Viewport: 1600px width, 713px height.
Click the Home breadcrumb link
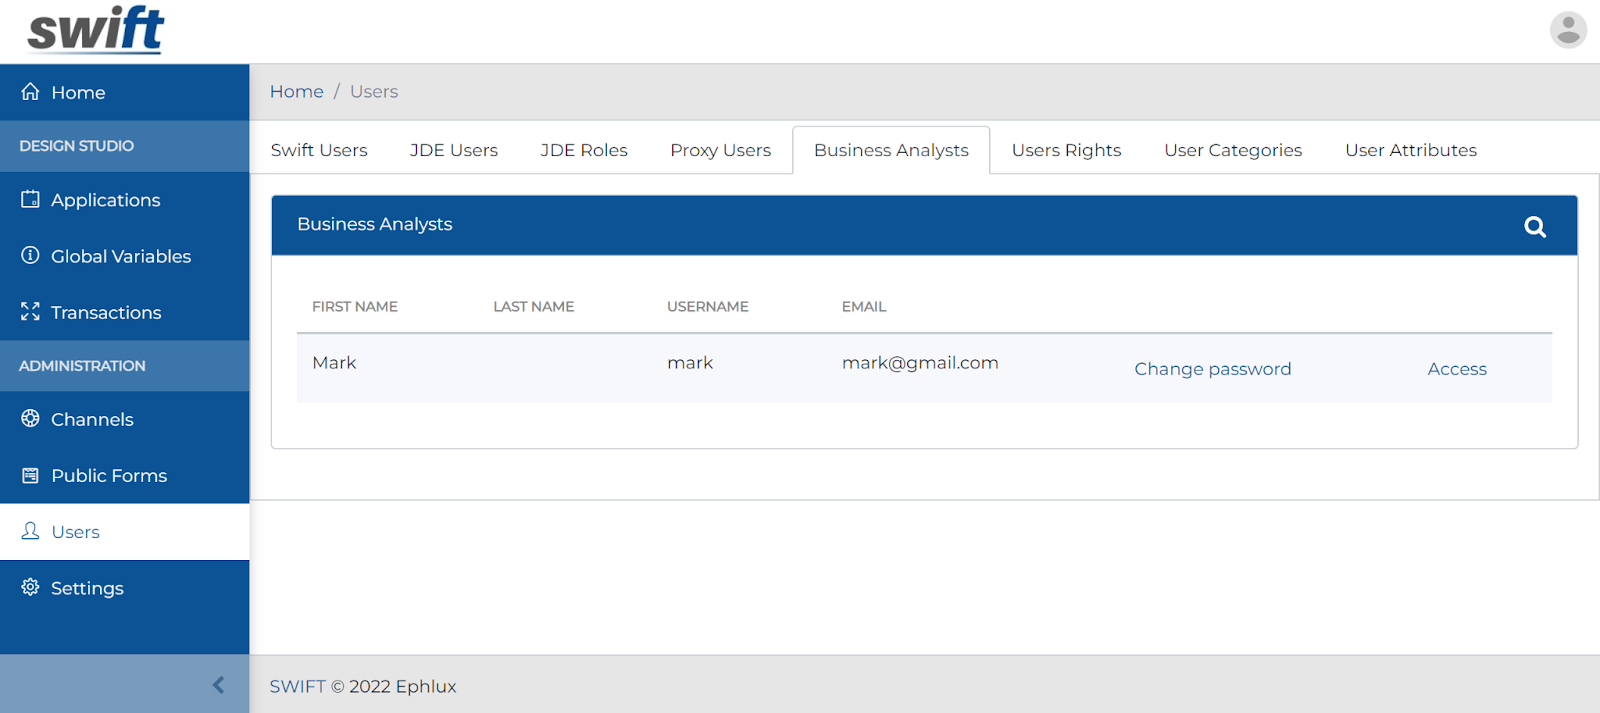(x=297, y=92)
